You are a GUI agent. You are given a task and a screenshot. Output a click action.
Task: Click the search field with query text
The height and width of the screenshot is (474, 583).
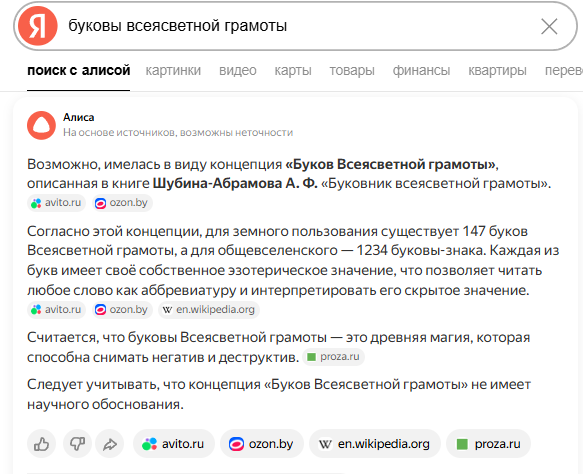(297, 26)
